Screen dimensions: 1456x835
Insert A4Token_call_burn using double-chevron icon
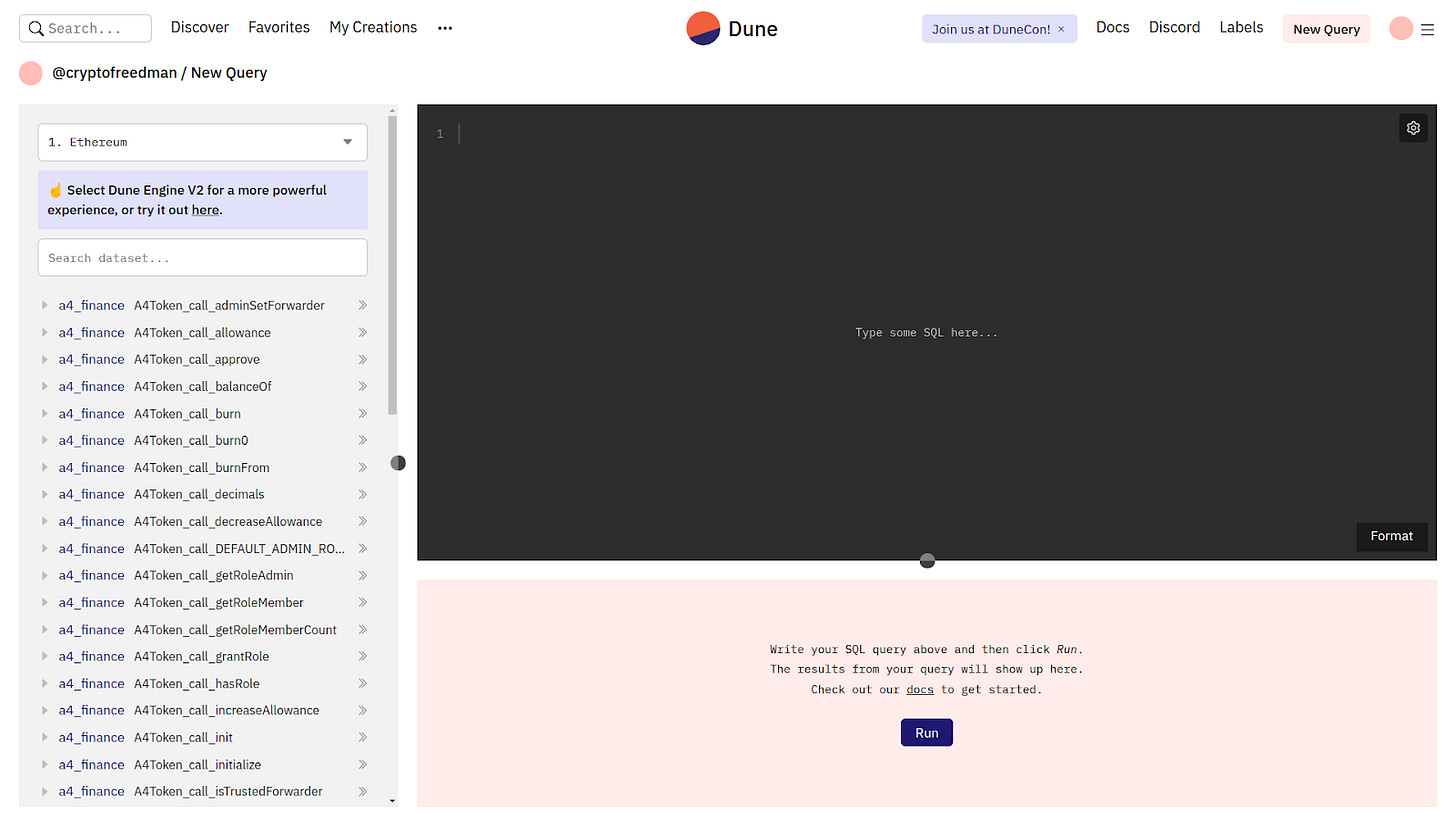(x=362, y=413)
